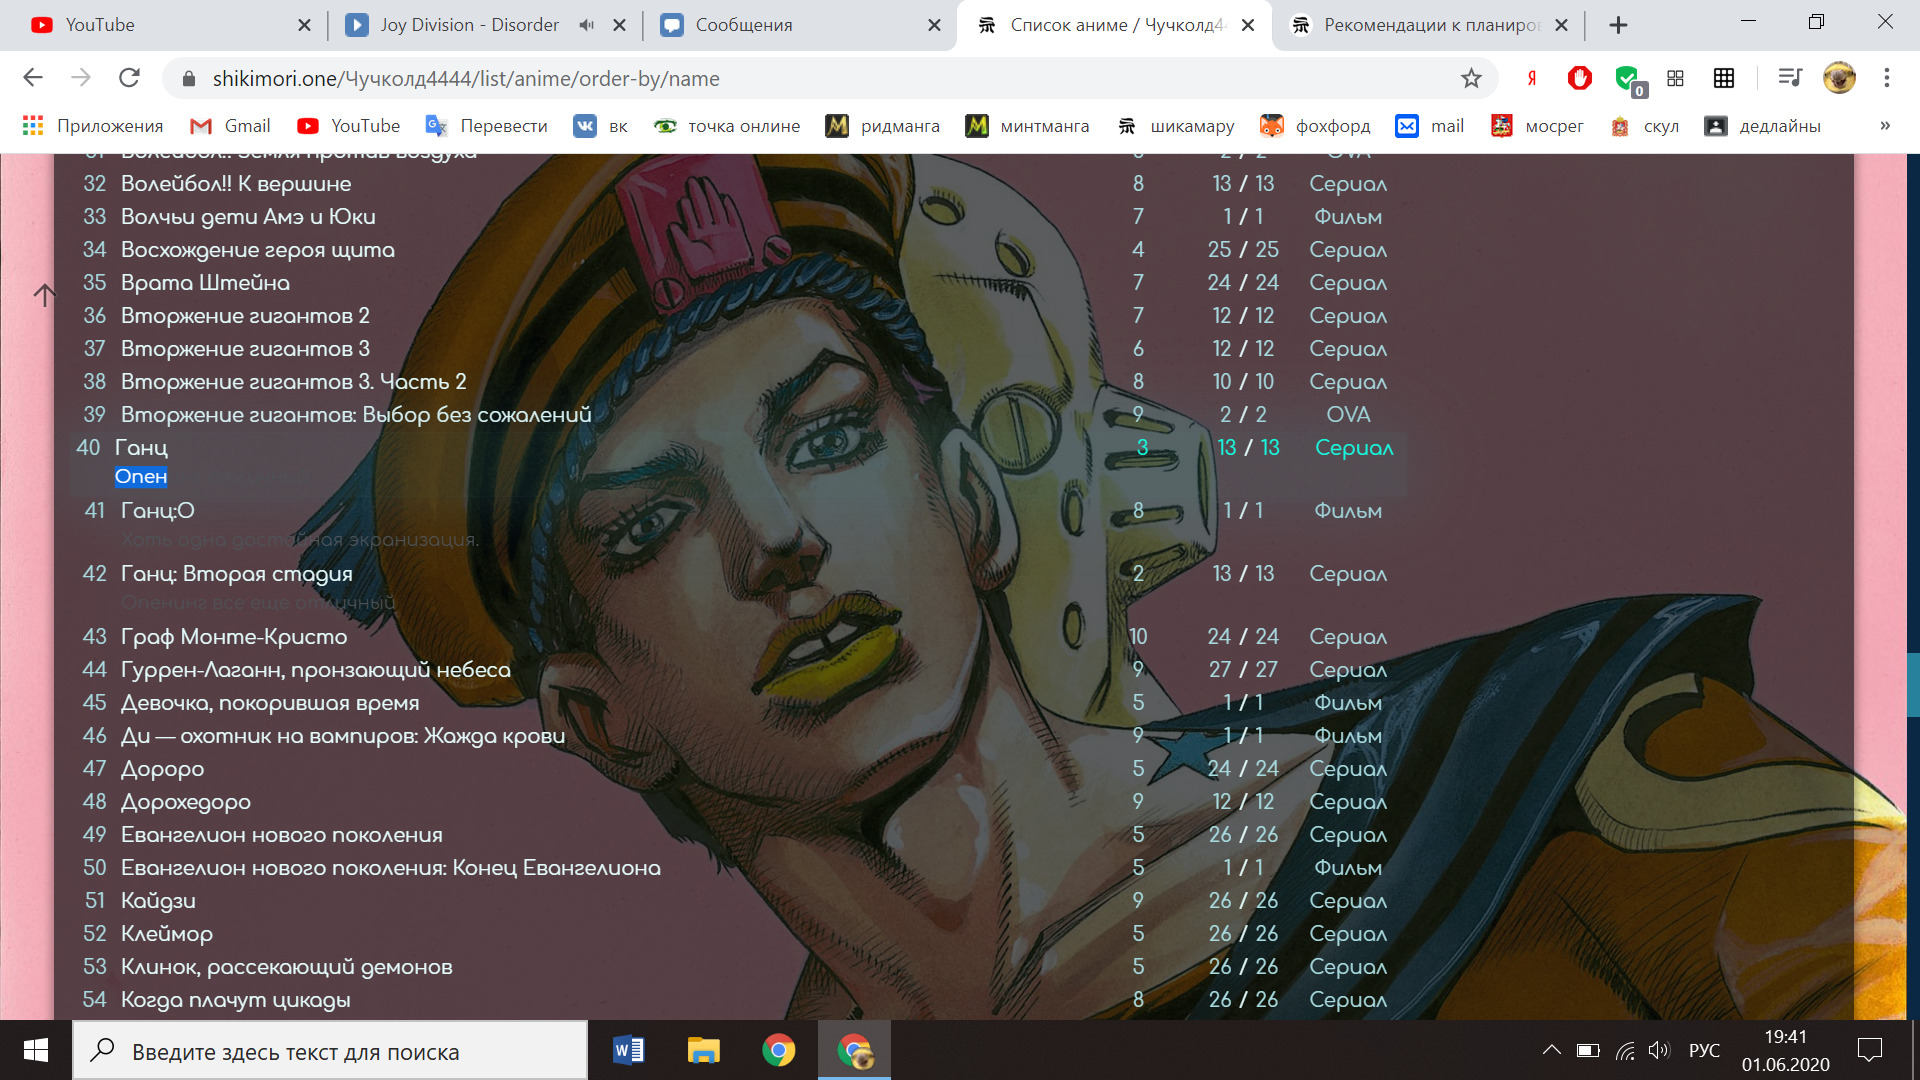Viewport: 1920px width, 1080px height.
Task: Open Chrome's three-dot menu
Action: (1886, 78)
